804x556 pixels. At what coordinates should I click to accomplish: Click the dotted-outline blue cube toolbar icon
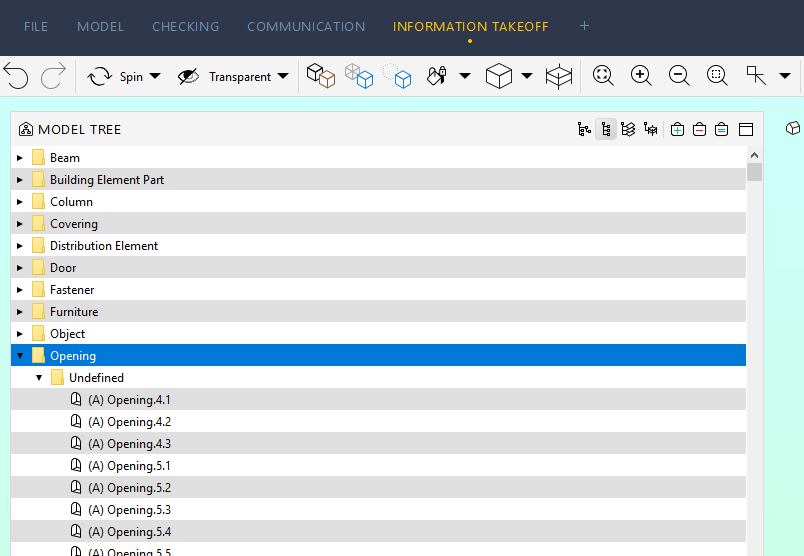[397, 76]
